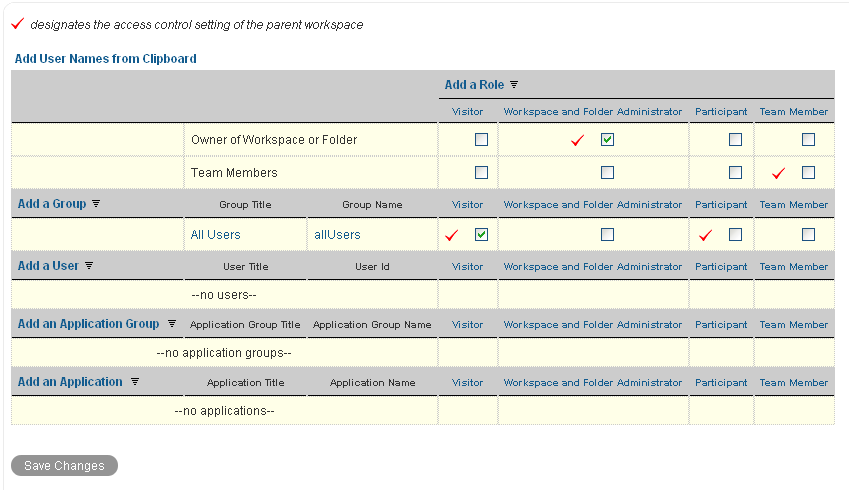
Task: Click the Save Changes button
Action: (x=64, y=466)
